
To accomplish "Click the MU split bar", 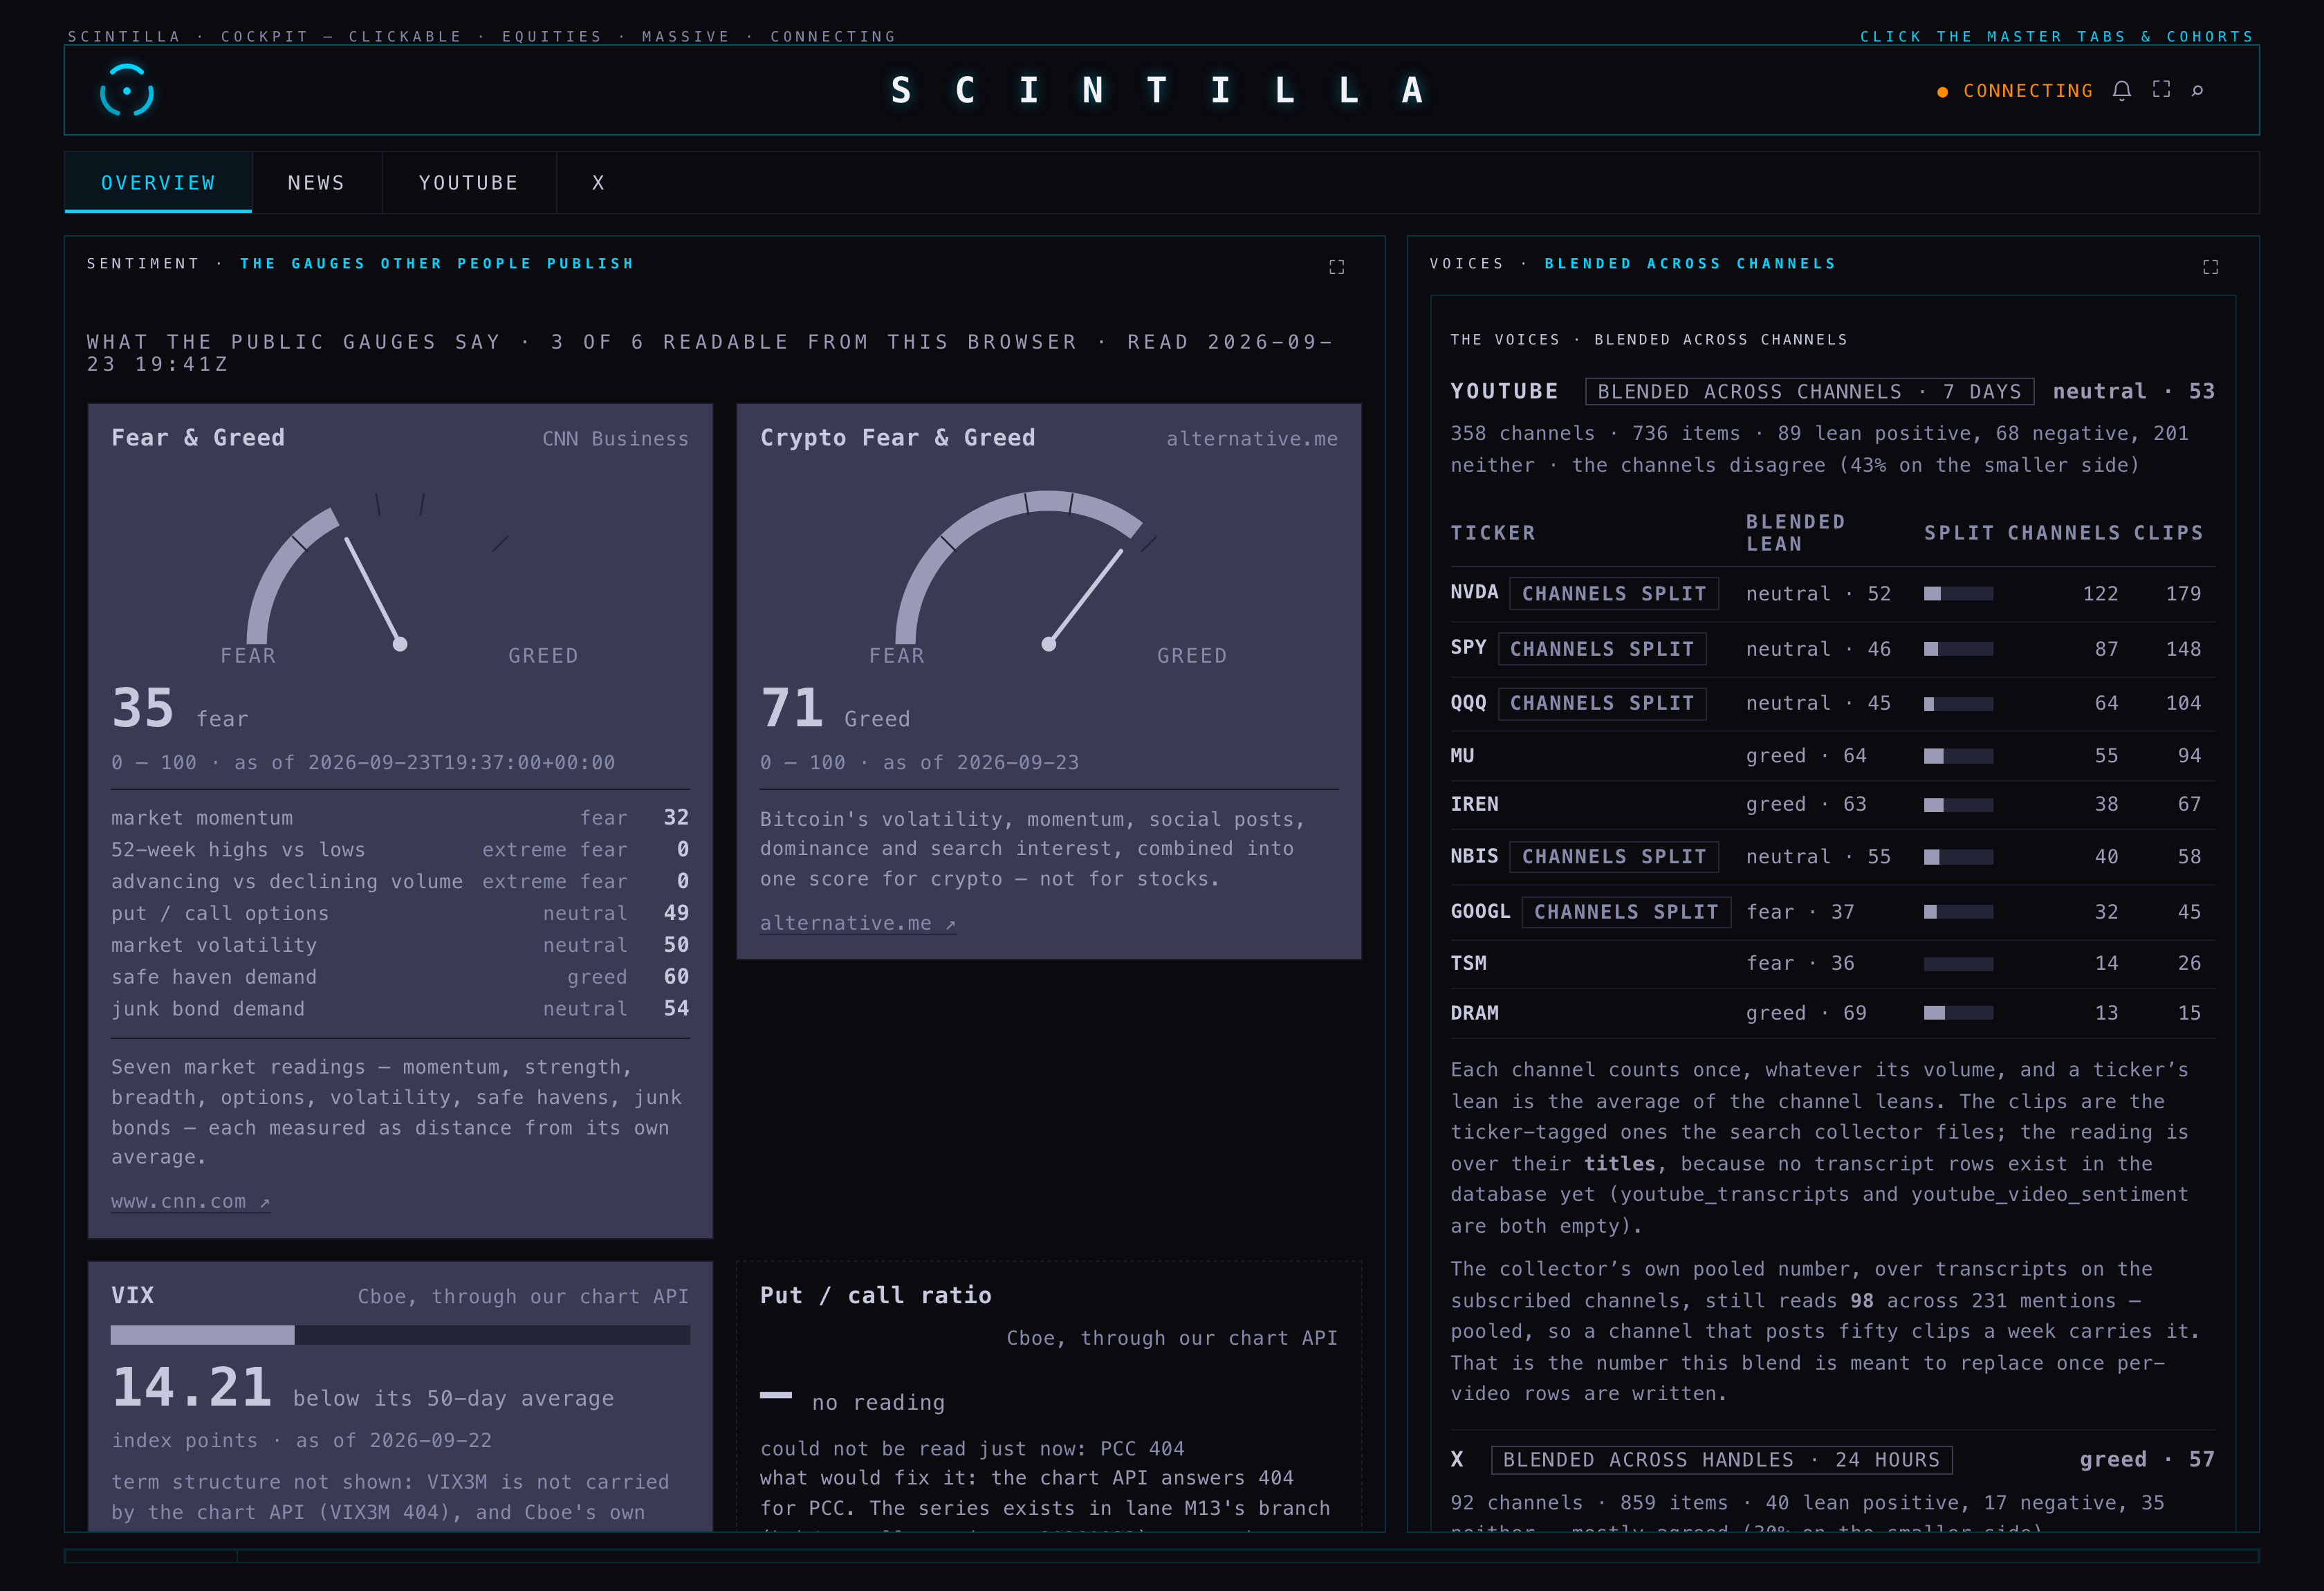I will [1958, 756].
